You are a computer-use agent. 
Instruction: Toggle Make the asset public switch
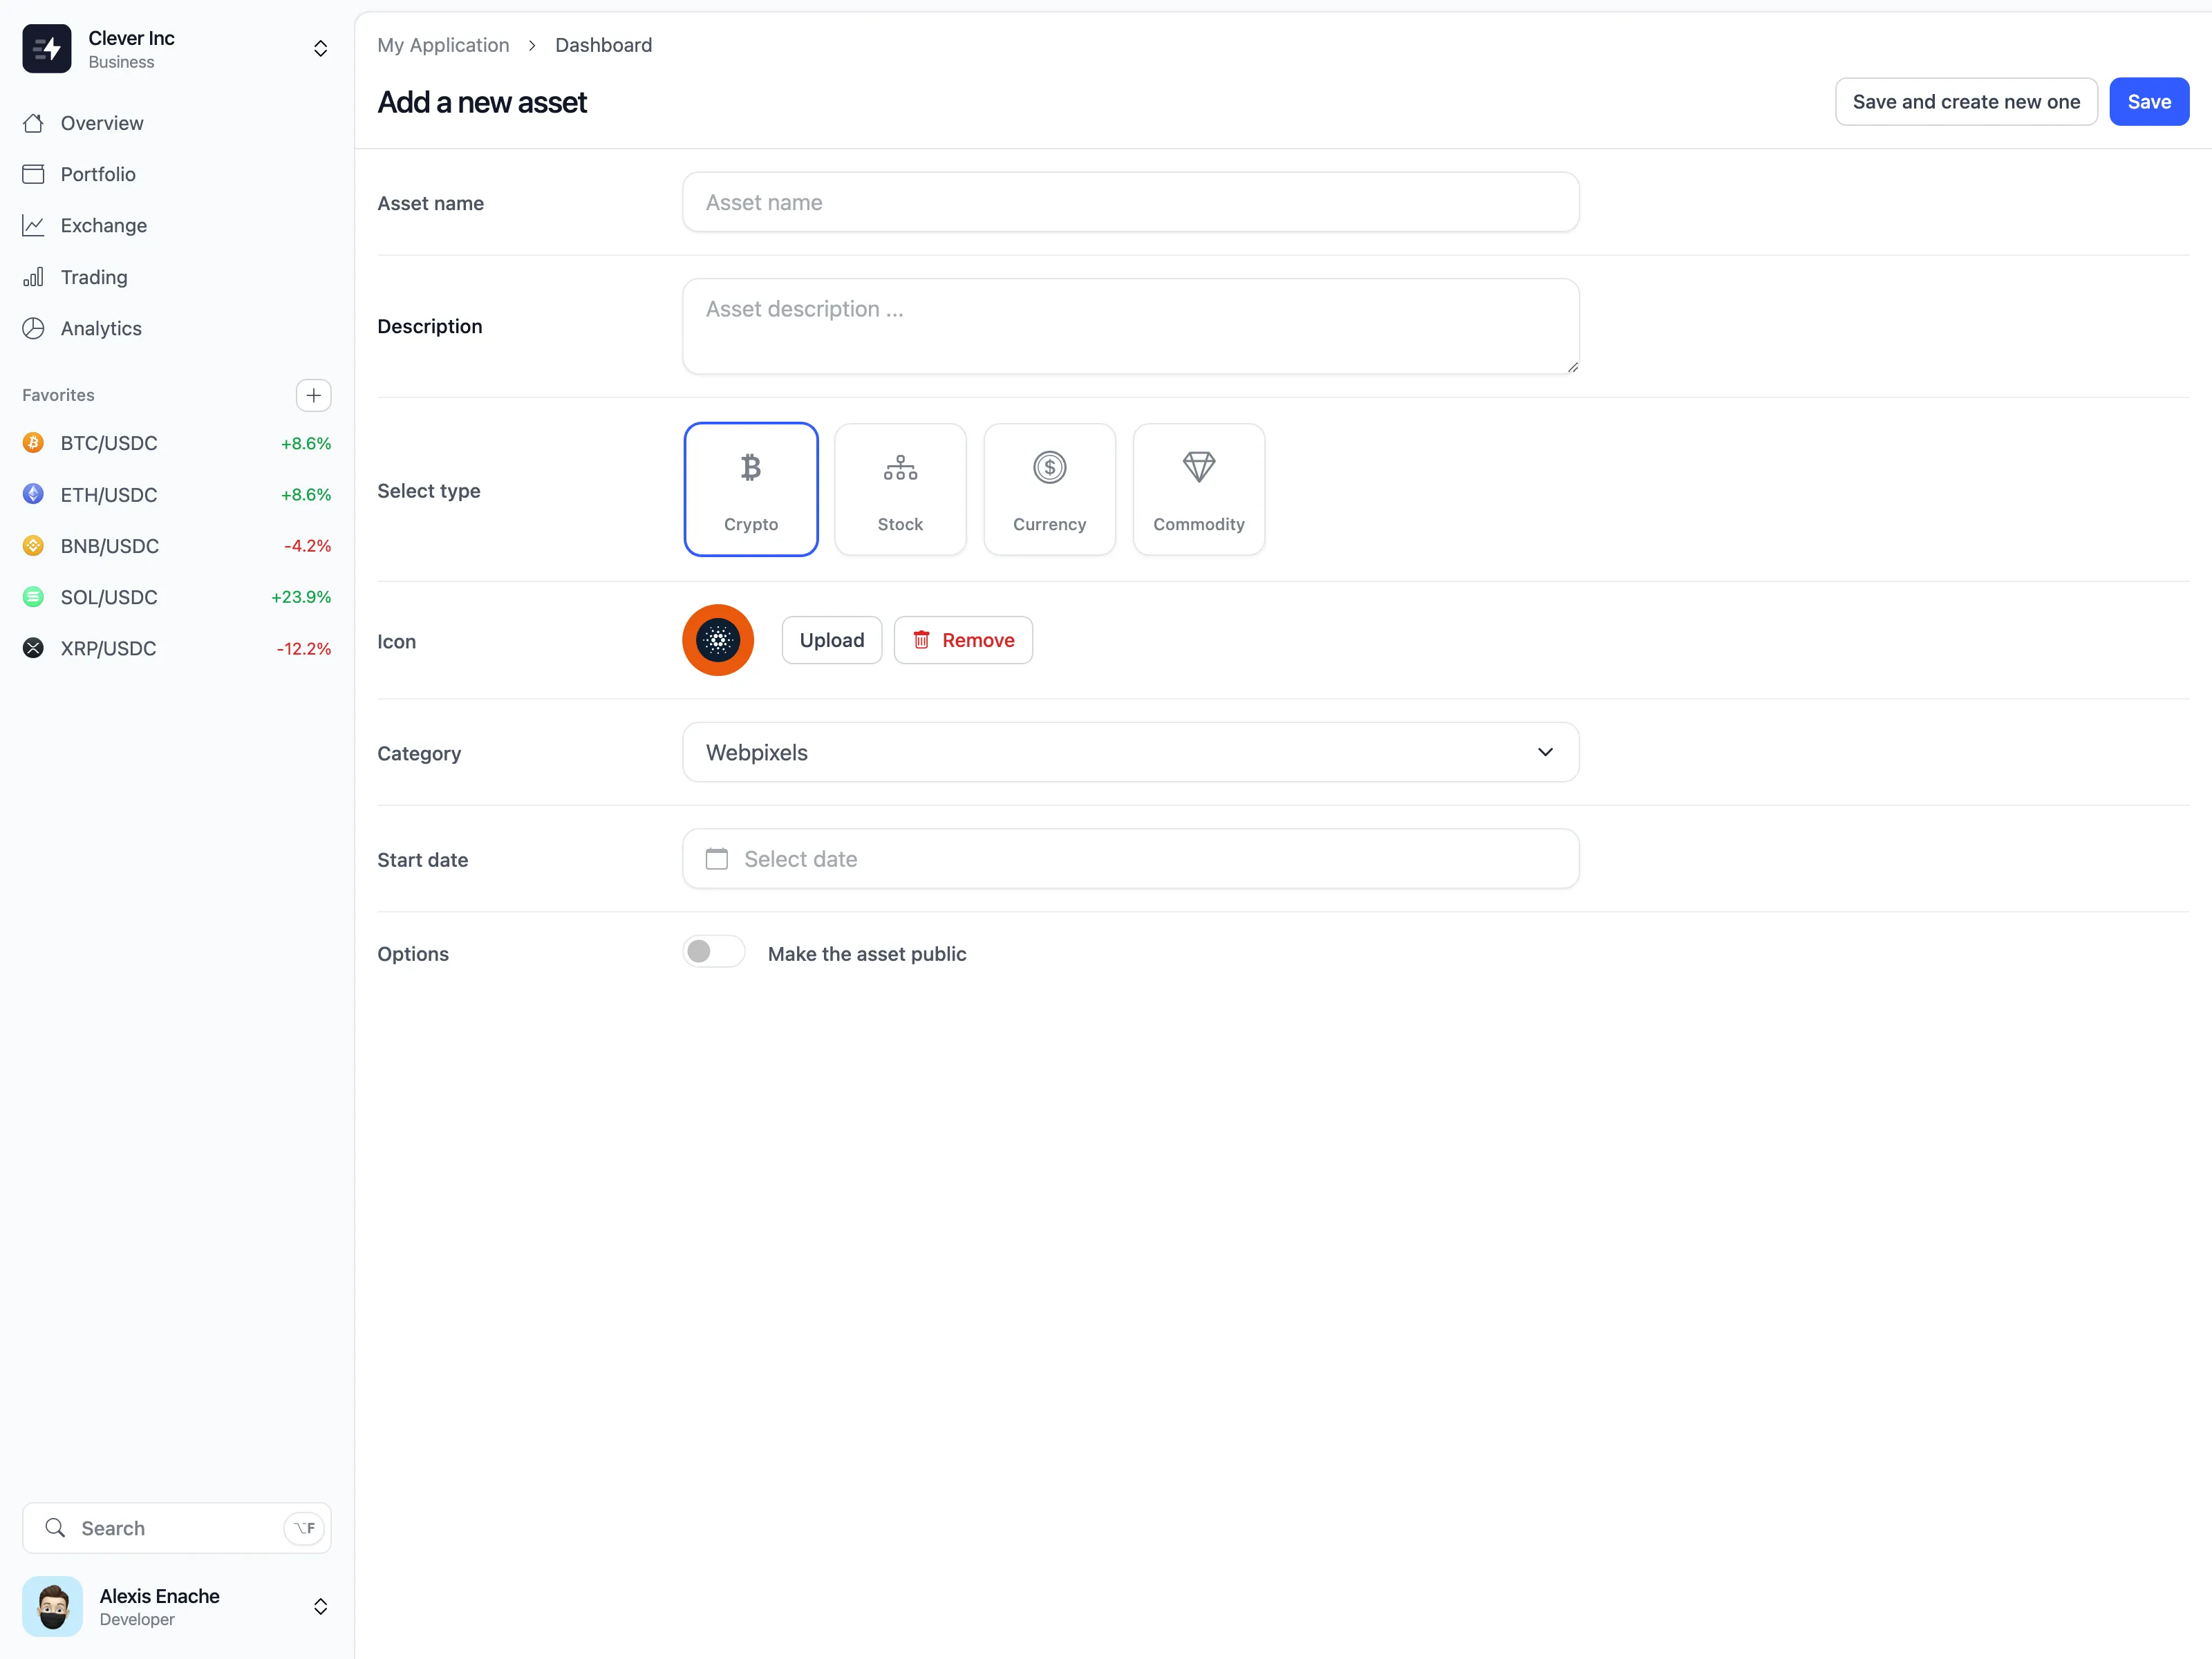pyautogui.click(x=713, y=952)
